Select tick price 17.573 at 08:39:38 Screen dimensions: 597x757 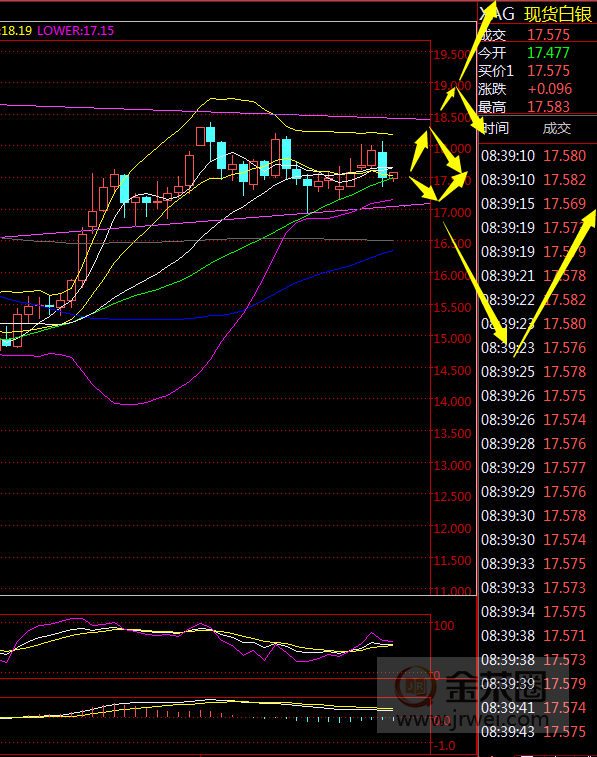565,660
